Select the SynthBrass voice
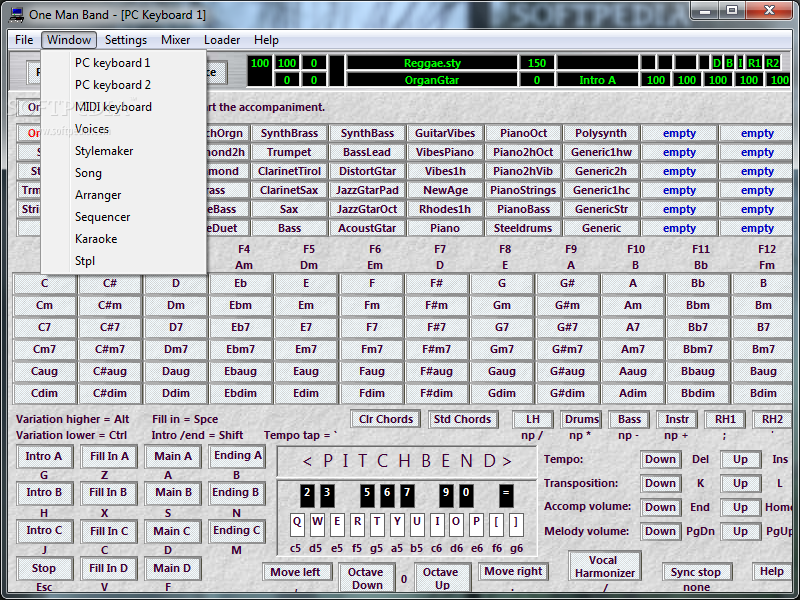 coord(289,133)
